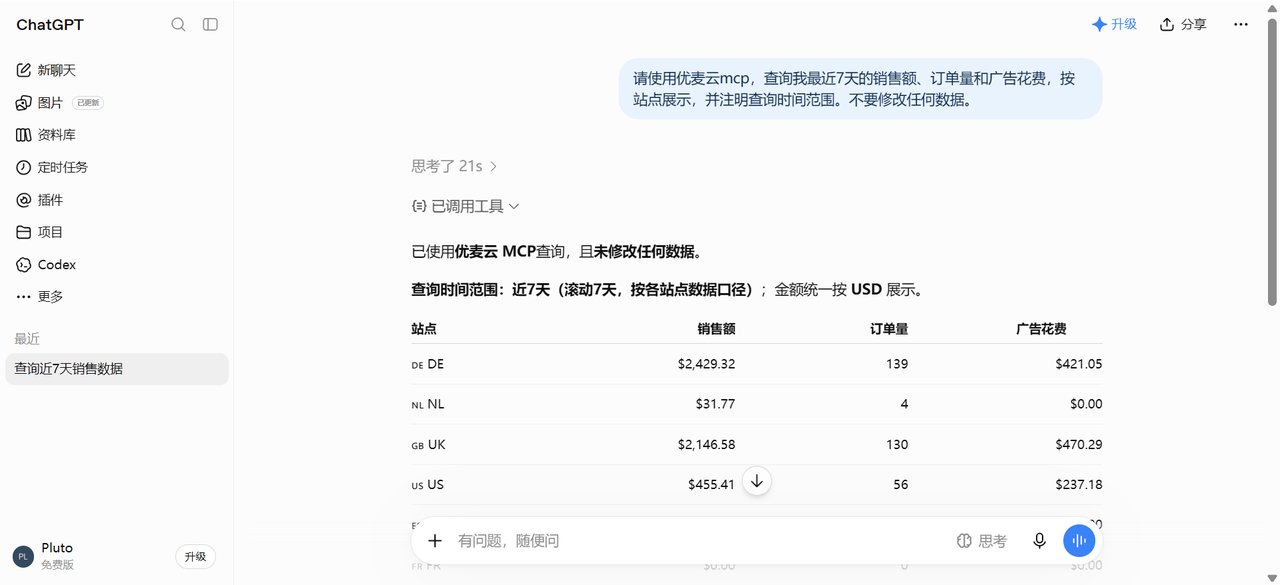Click the vertical page scrollbar thumb

pyautogui.click(x=1272, y=160)
